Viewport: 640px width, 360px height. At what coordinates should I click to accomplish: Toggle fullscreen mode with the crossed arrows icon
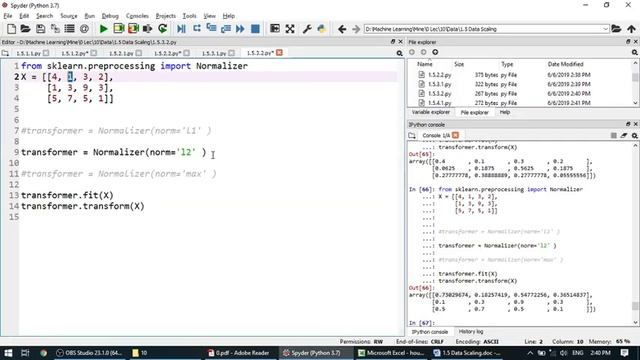click(x=290, y=29)
